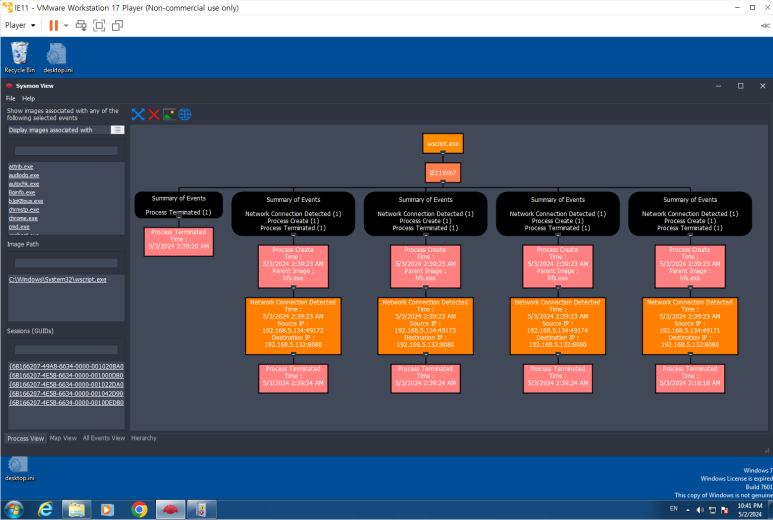
Task: Open 'Display images associated with' dropdown
Action: (117, 130)
